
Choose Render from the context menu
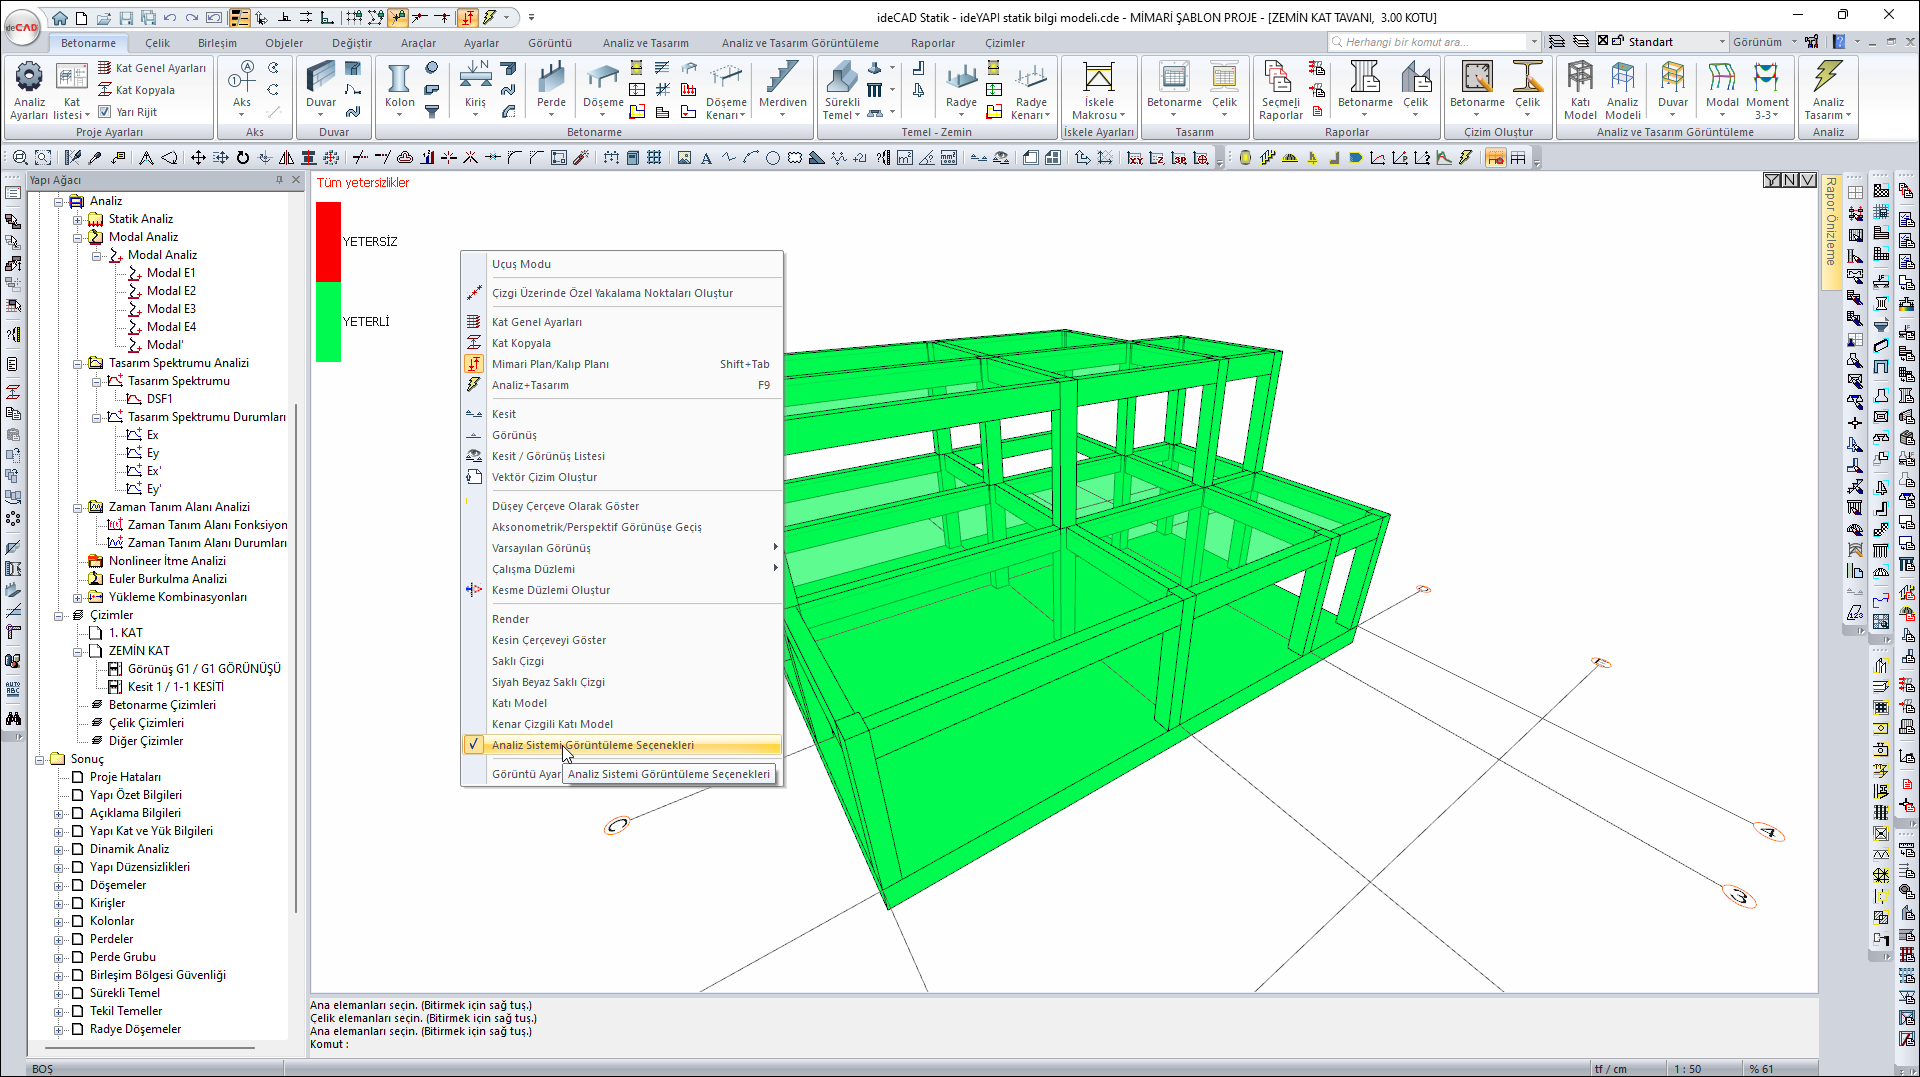510,619
